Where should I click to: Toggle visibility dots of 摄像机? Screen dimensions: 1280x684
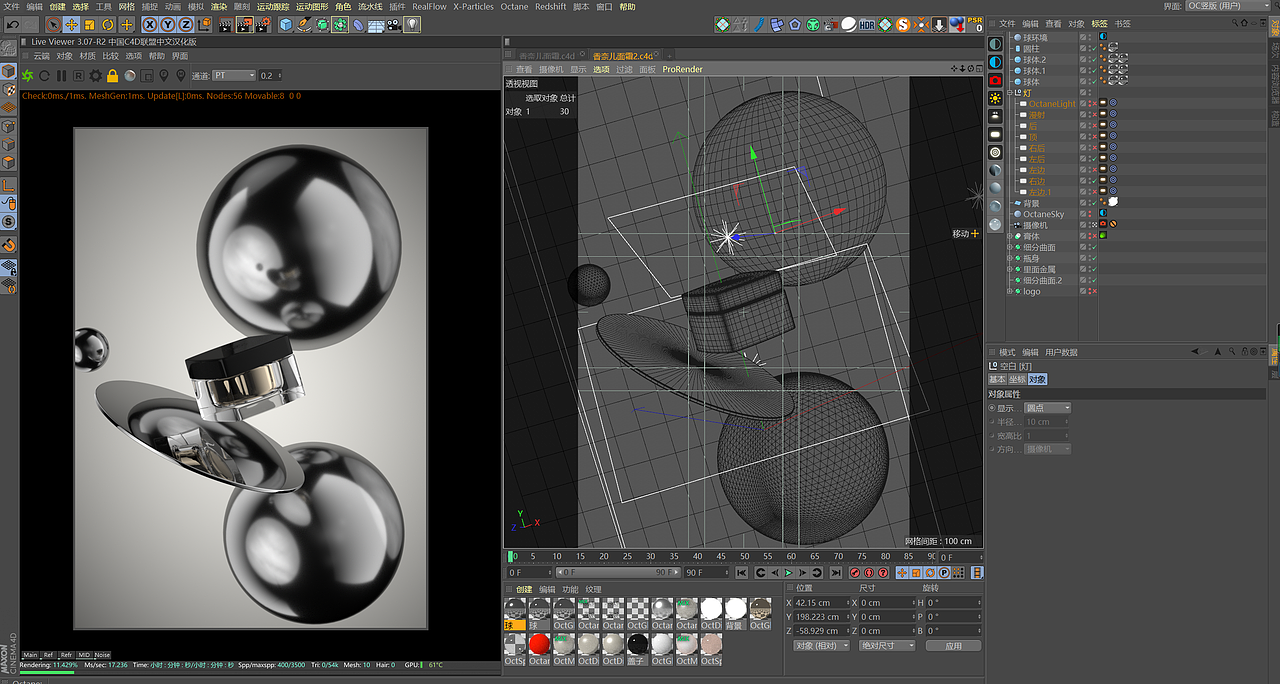point(1090,225)
